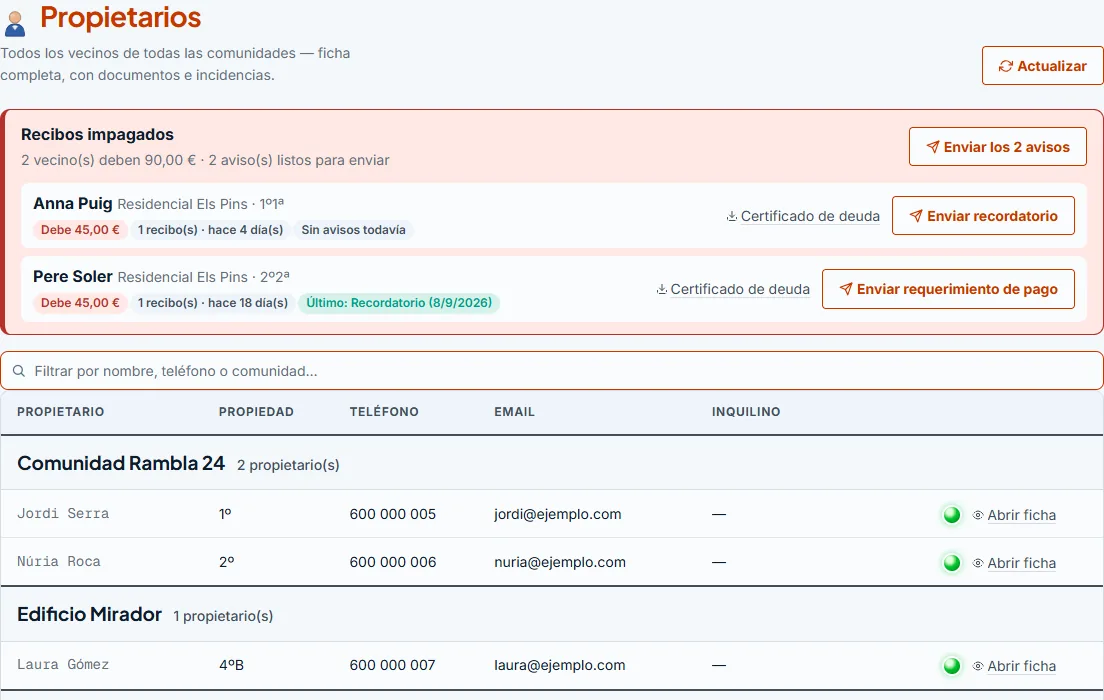
Task: Click the Actualizar button
Action: pos(1043,65)
